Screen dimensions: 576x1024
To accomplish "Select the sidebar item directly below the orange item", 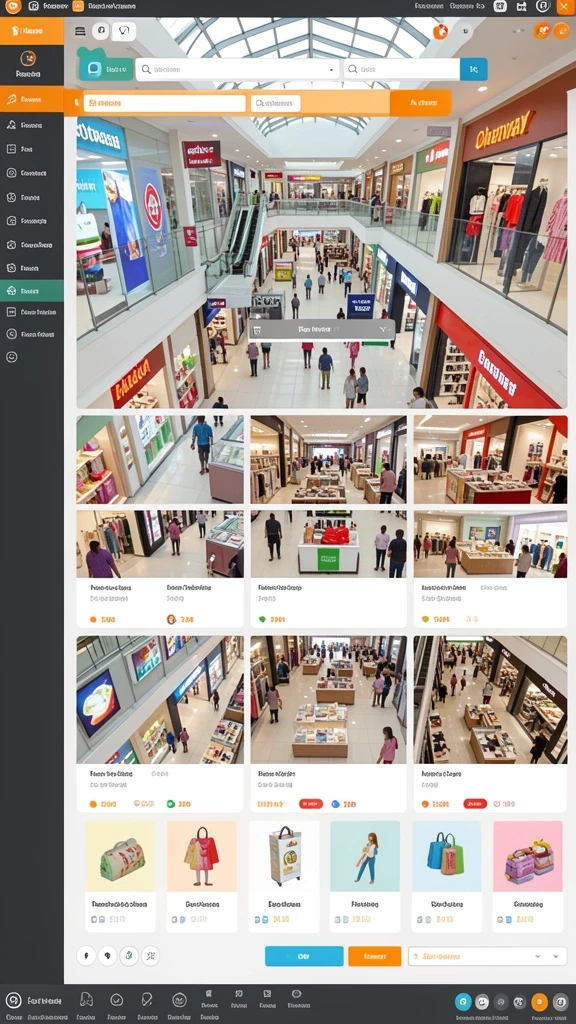I will (32, 125).
